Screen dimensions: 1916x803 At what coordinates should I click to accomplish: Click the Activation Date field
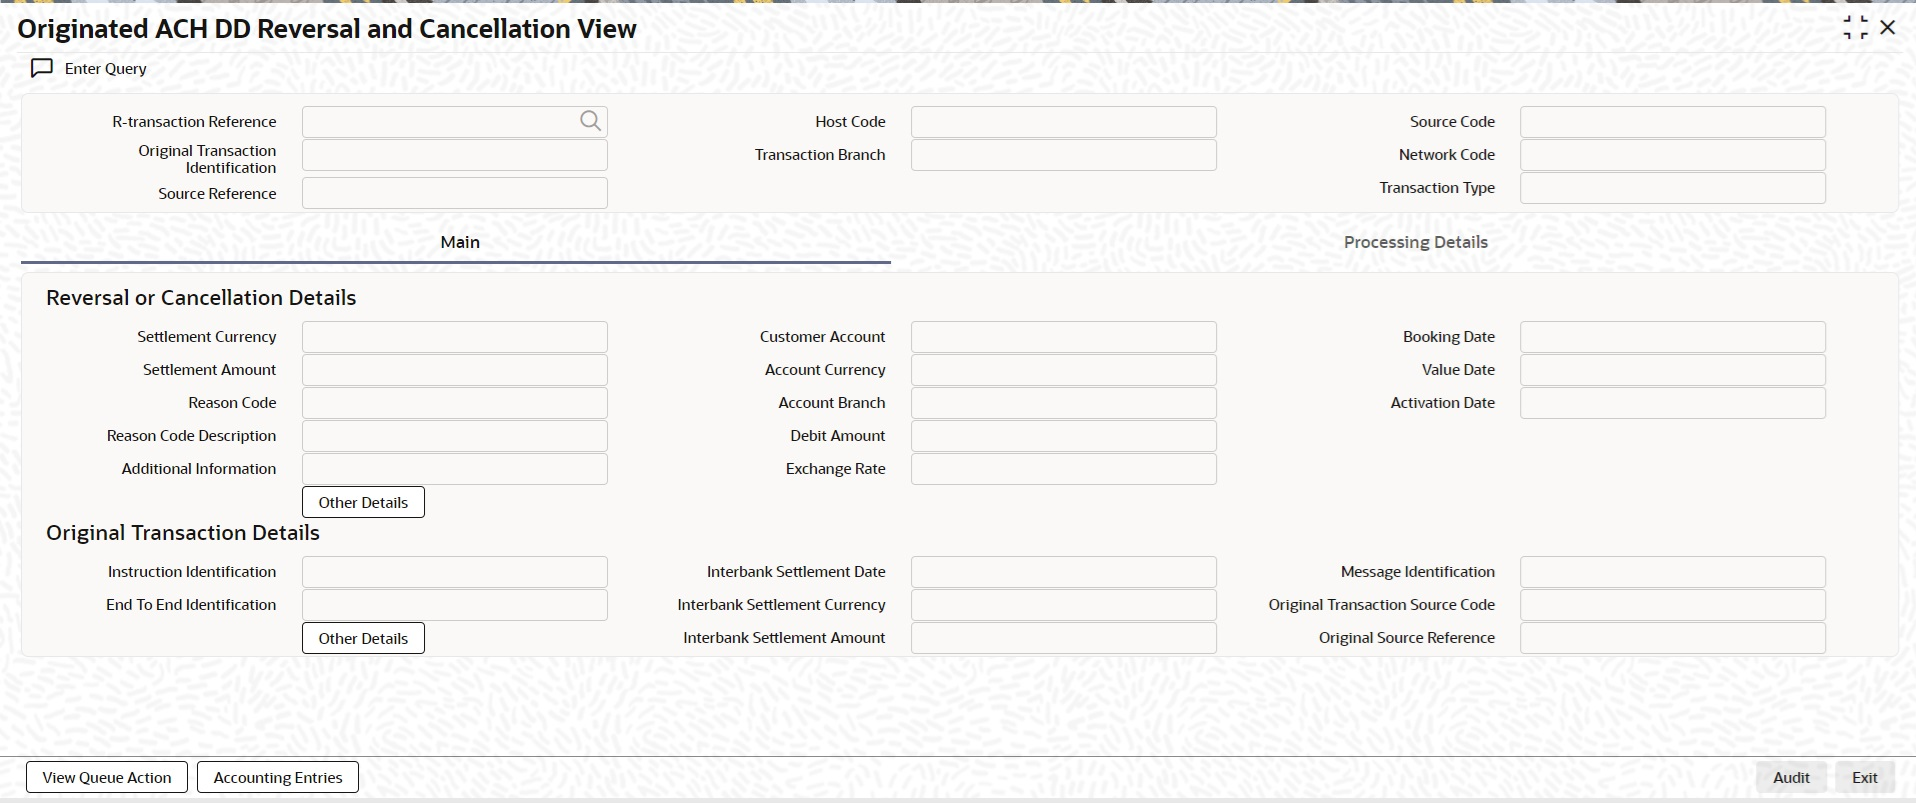(x=1673, y=403)
